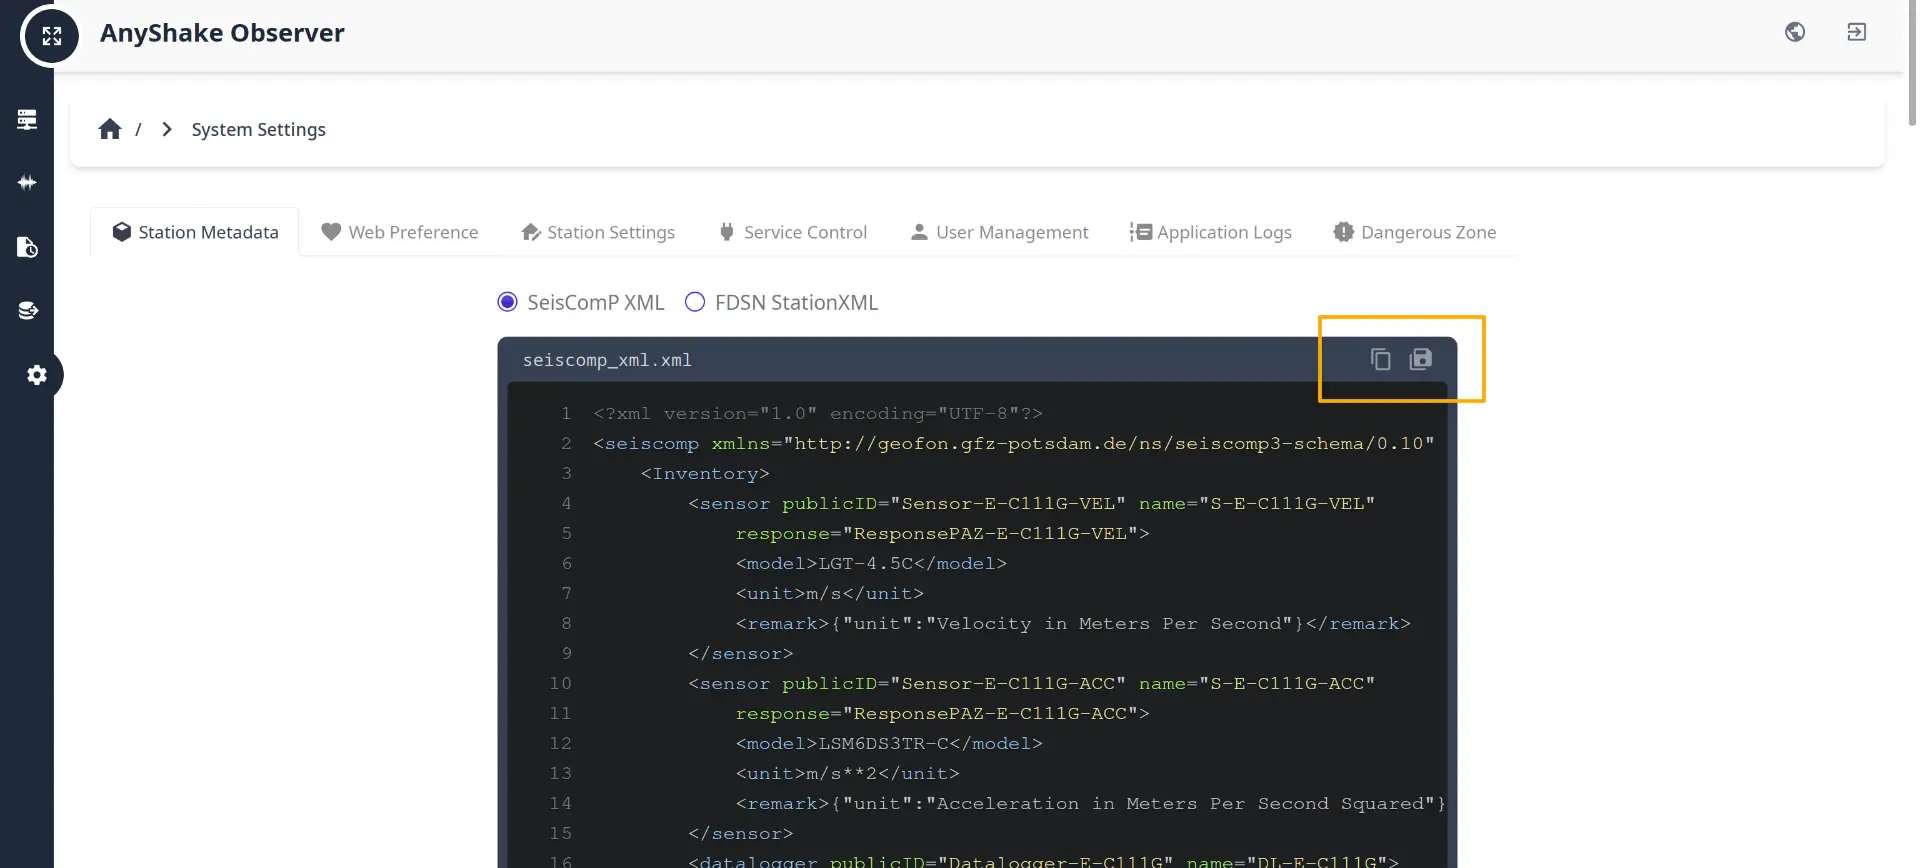1920x868 pixels.
Task: Click the AnyShake Observer title
Action: click(222, 33)
